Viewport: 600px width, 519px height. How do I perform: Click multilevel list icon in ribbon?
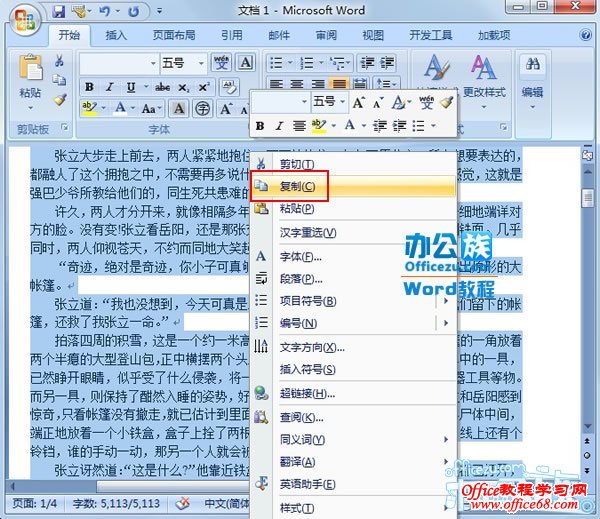point(338,63)
